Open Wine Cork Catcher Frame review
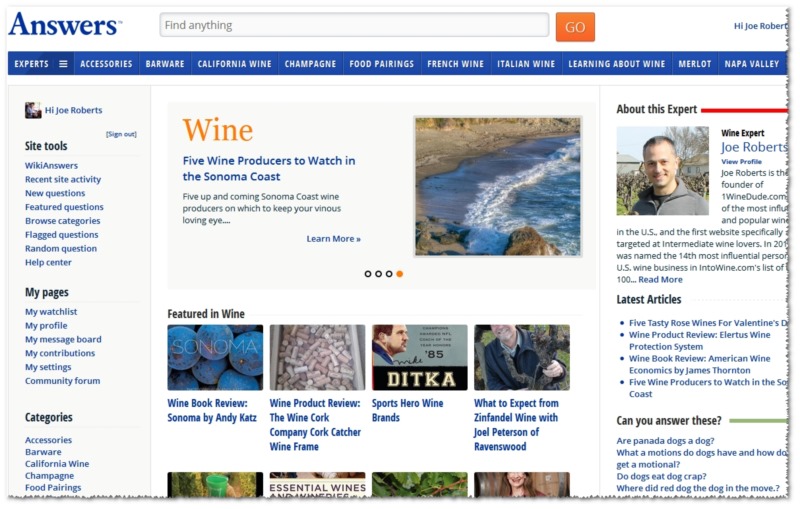Image resolution: width=800 pixels, height=509 pixels. click(x=315, y=425)
